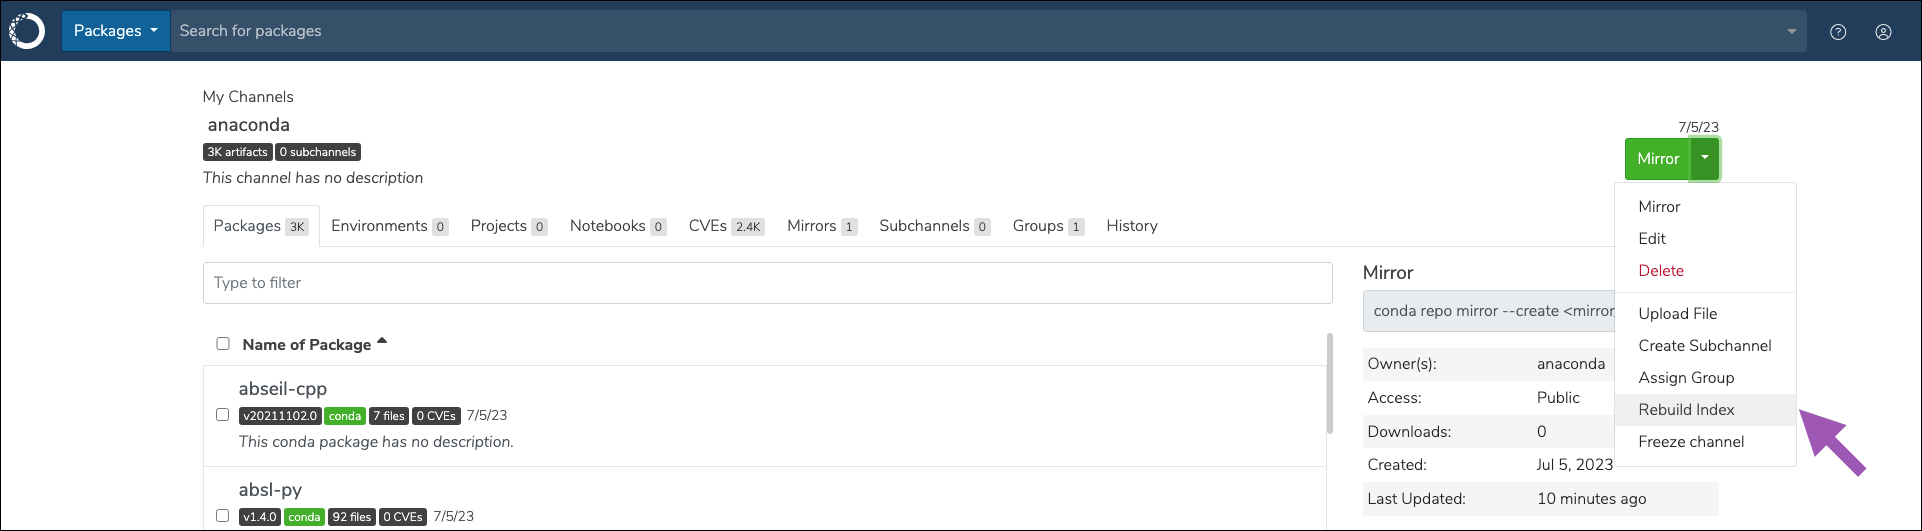Image resolution: width=1922 pixels, height=531 pixels.
Task: Check the select-all packages checkbox
Action: 223,344
